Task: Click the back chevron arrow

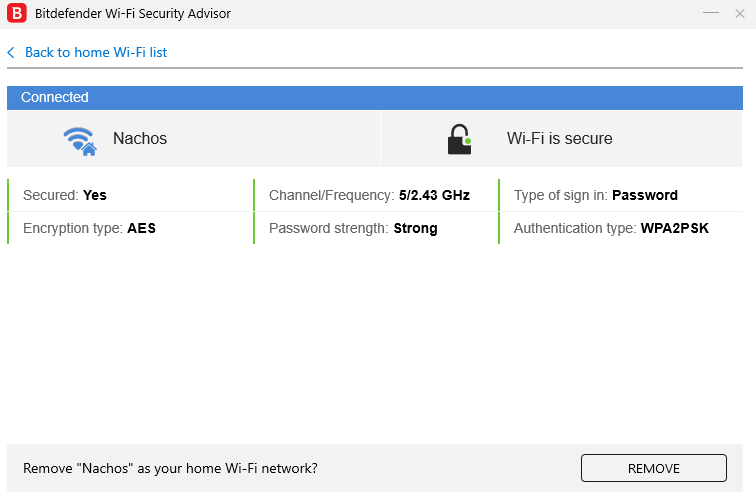Action: point(11,52)
